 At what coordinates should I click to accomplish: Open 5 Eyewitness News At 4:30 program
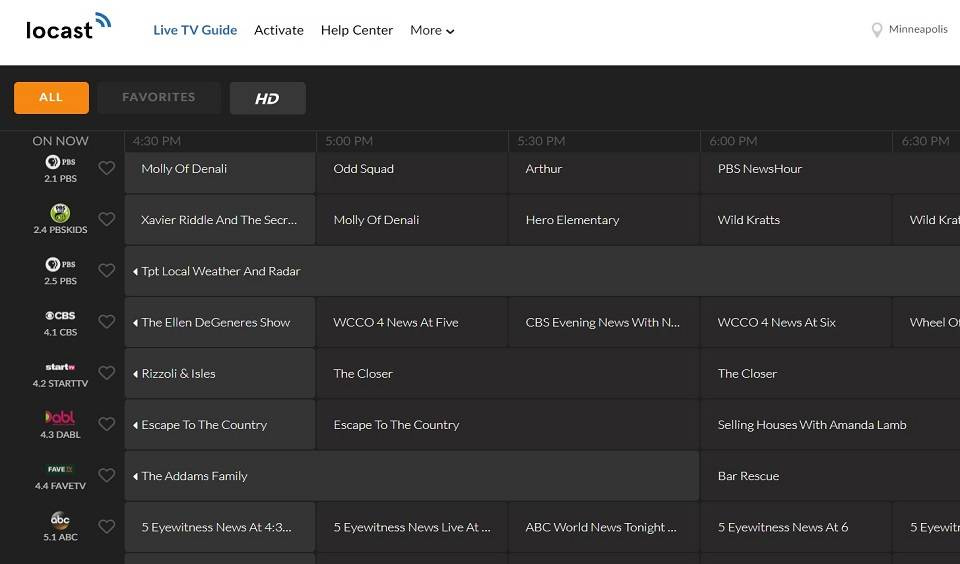click(x=220, y=527)
